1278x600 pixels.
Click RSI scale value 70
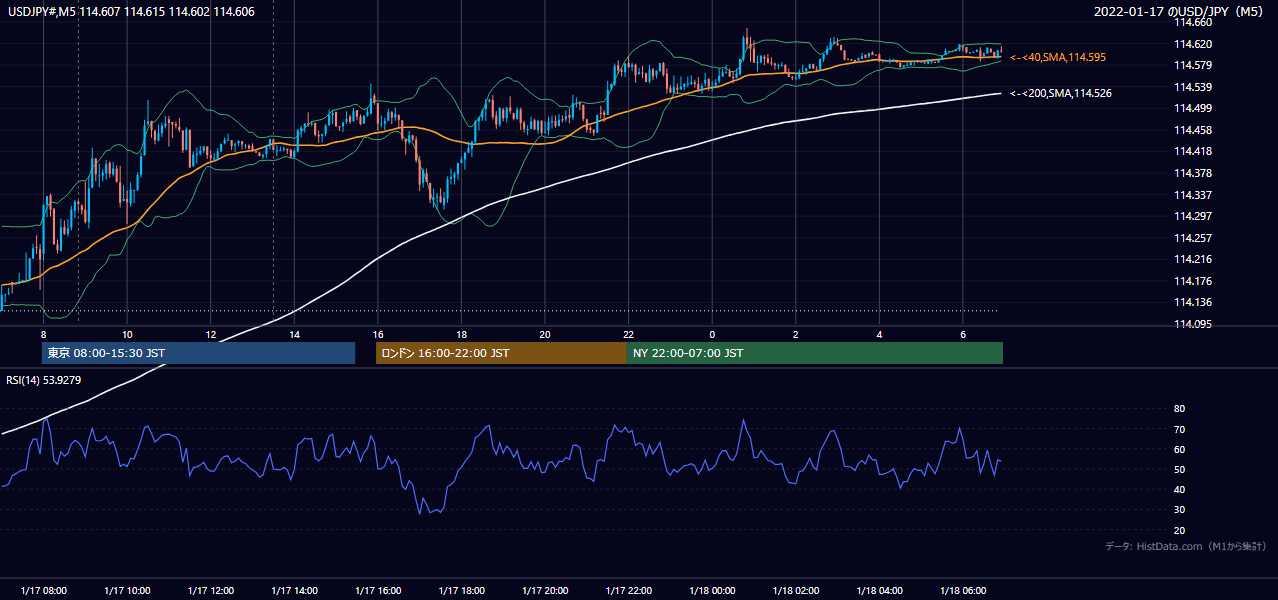click(x=1179, y=429)
